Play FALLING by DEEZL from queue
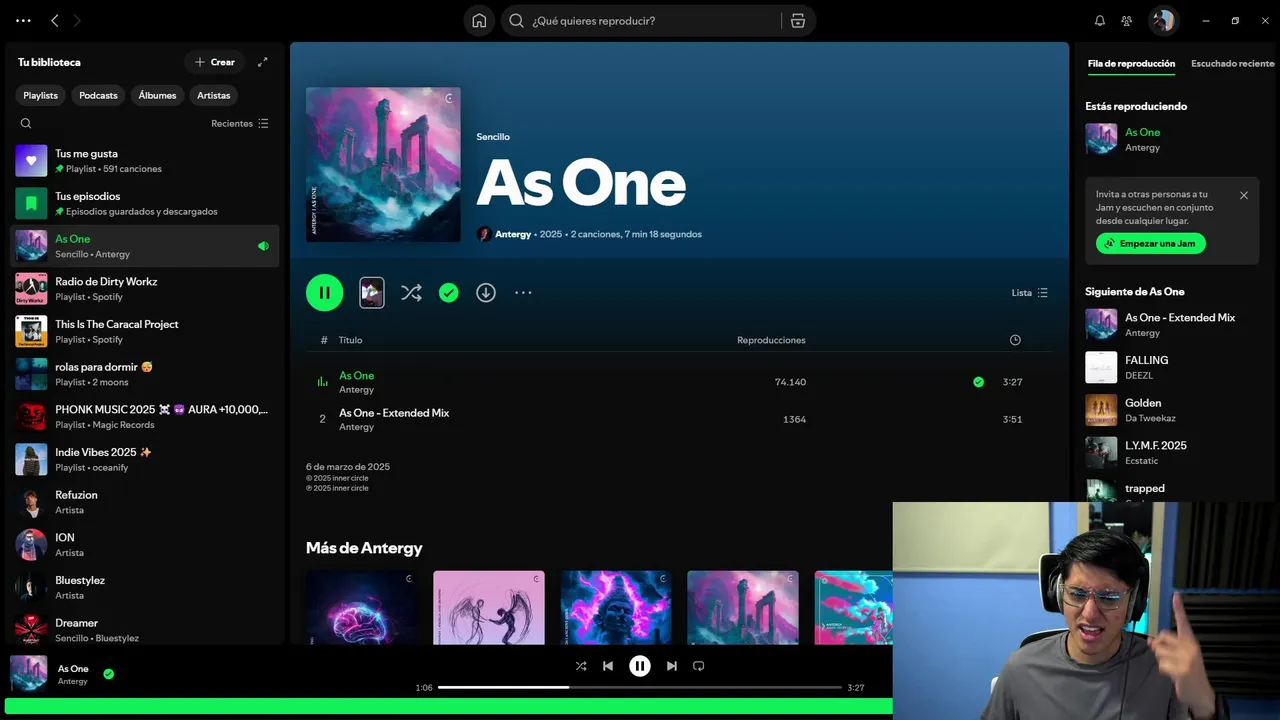1280x720 pixels. point(1171,367)
